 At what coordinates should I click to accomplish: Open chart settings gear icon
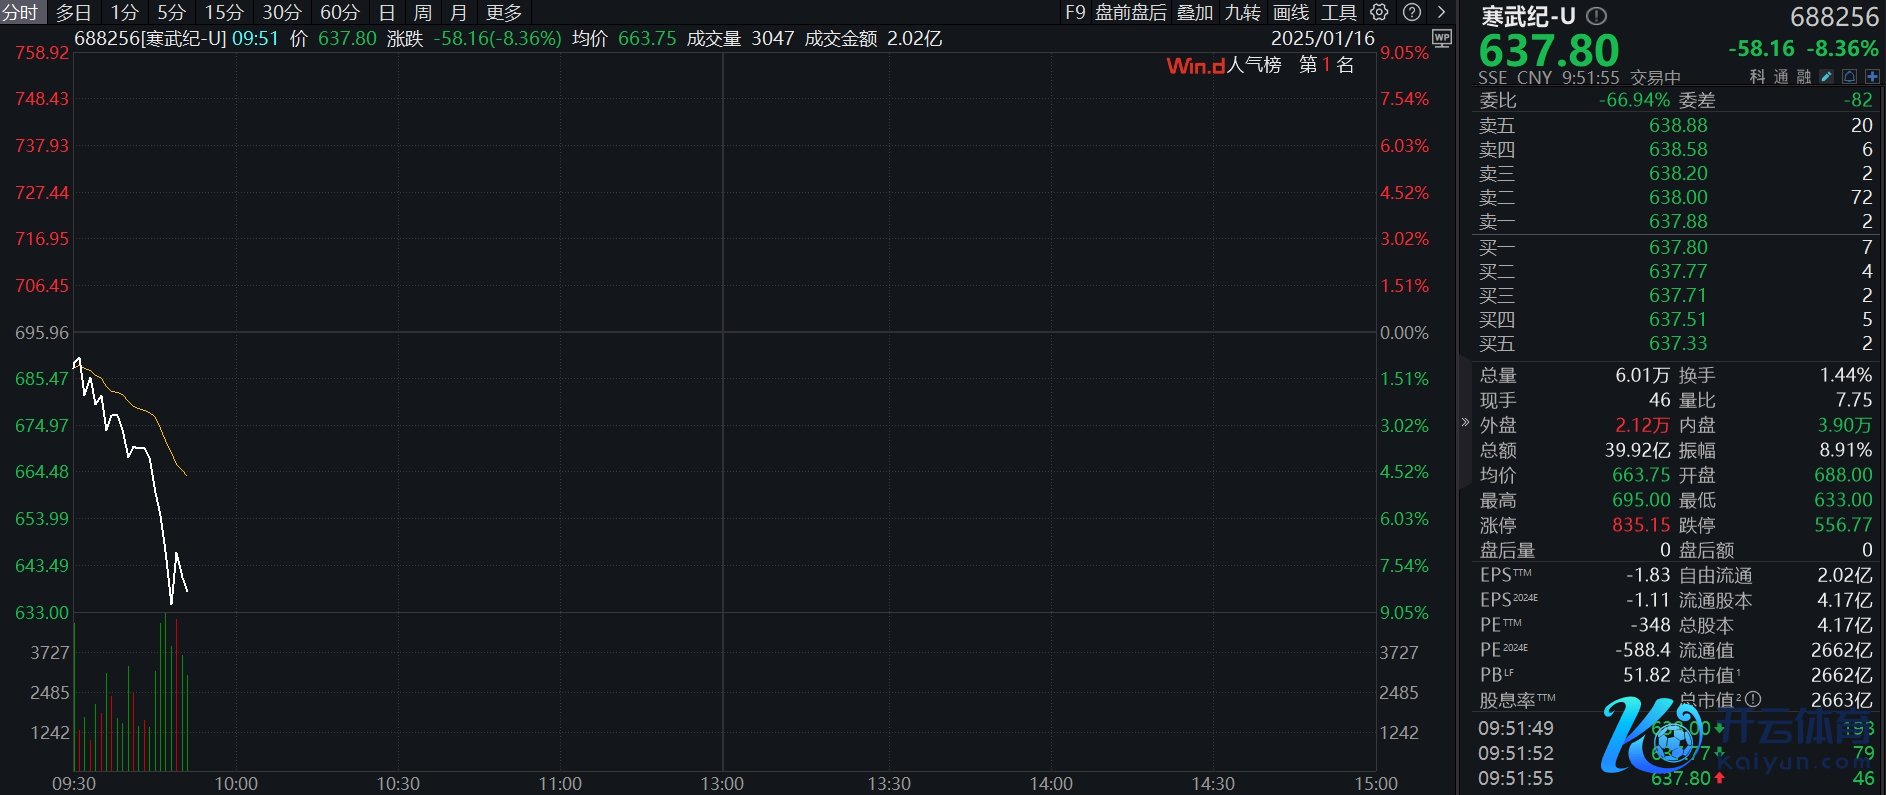1379,12
